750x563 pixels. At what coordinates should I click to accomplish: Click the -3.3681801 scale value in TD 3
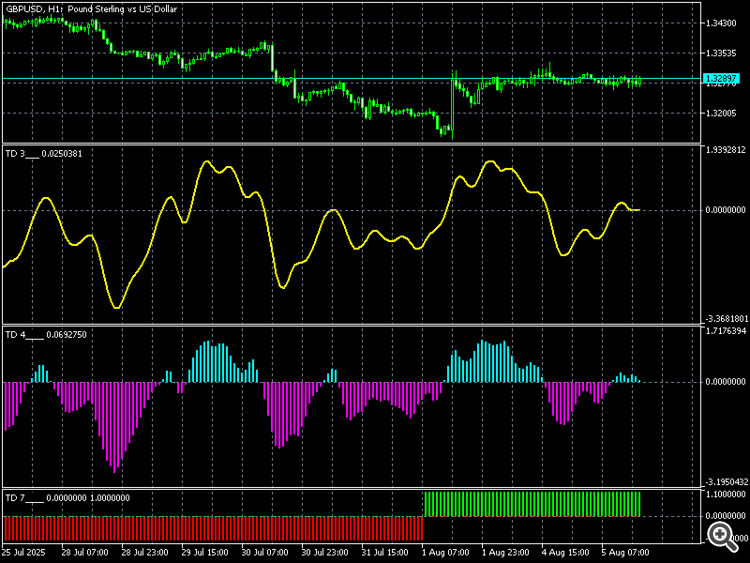(727, 319)
